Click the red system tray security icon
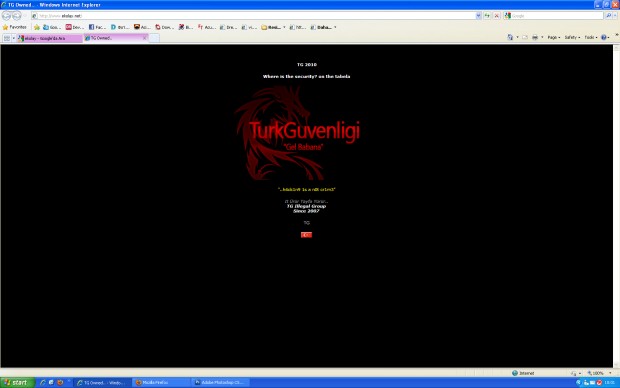 [599, 382]
